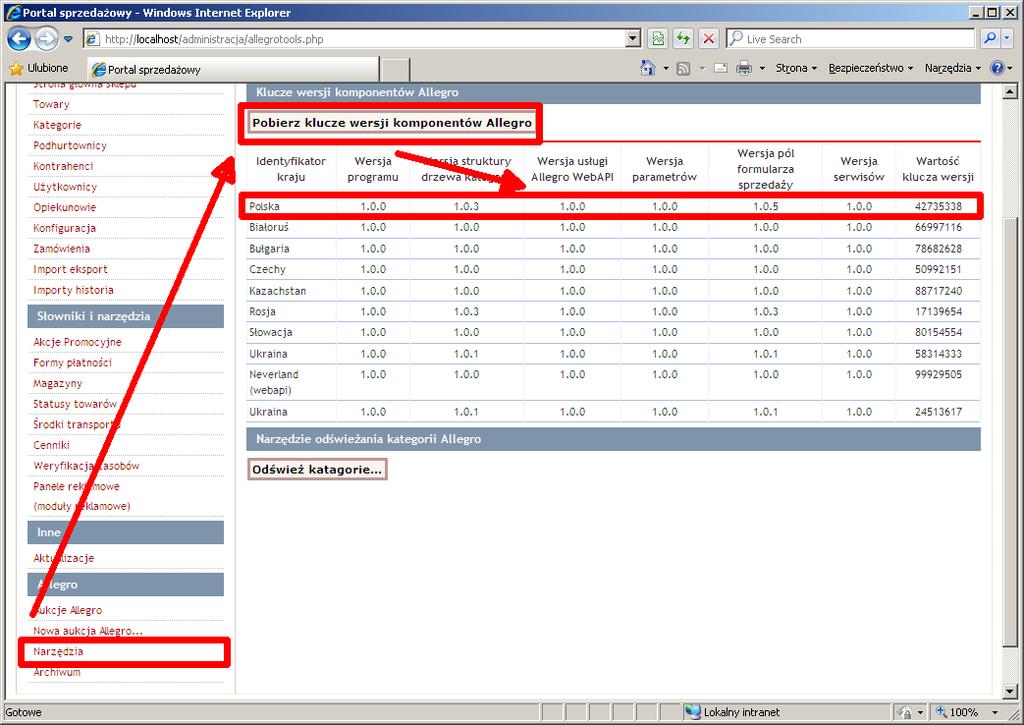This screenshot has width=1024, height=725.
Task: Open the Importy historia sidebar link
Action: pos(73,290)
